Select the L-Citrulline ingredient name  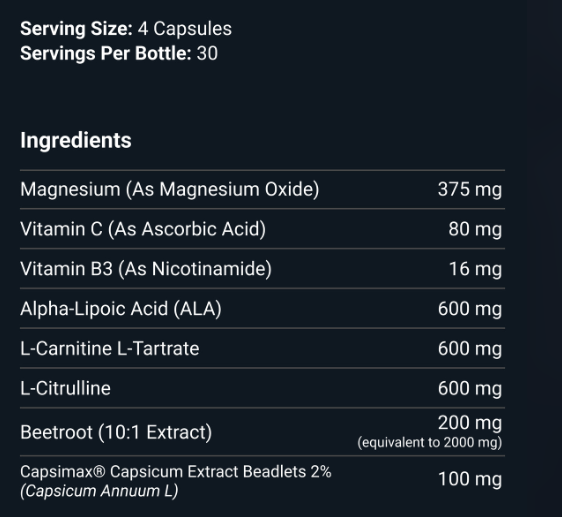65,388
